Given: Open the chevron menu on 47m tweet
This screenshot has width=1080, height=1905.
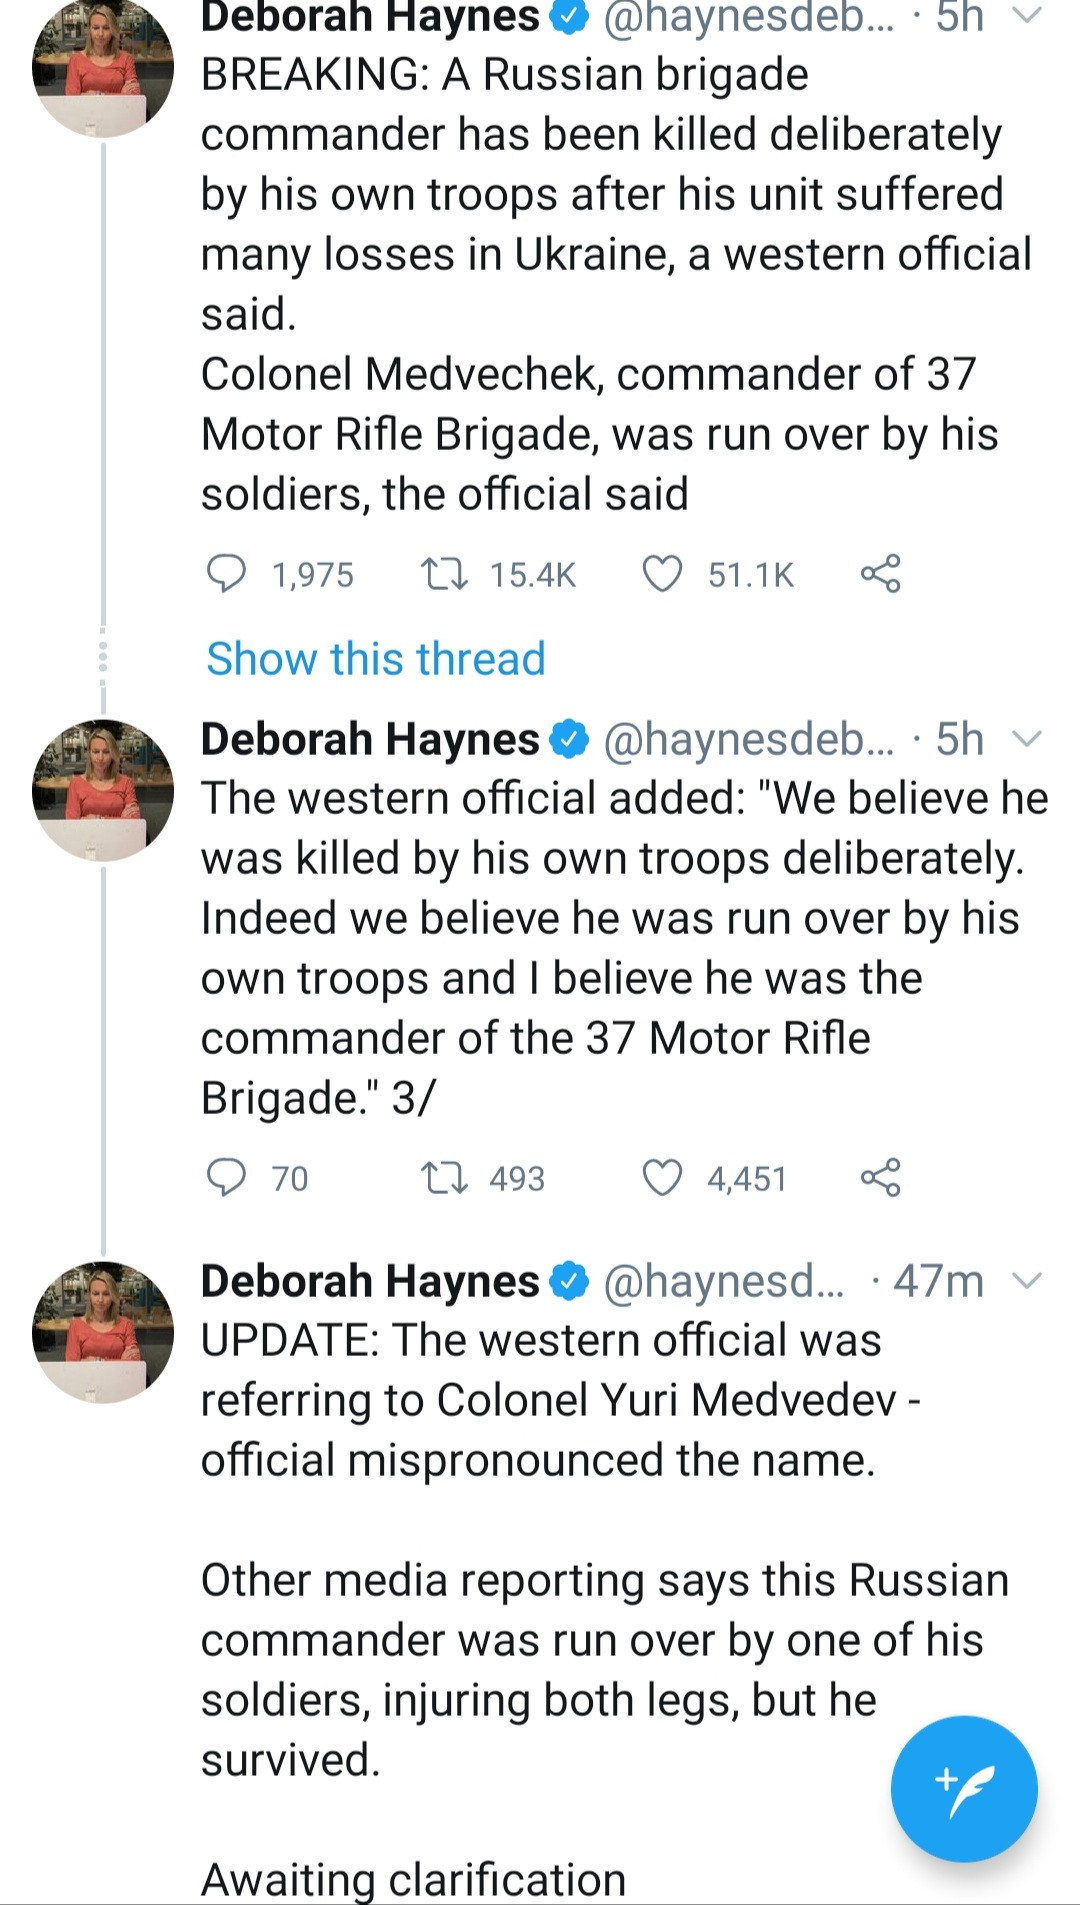Looking at the screenshot, I should [x=1028, y=1281].
